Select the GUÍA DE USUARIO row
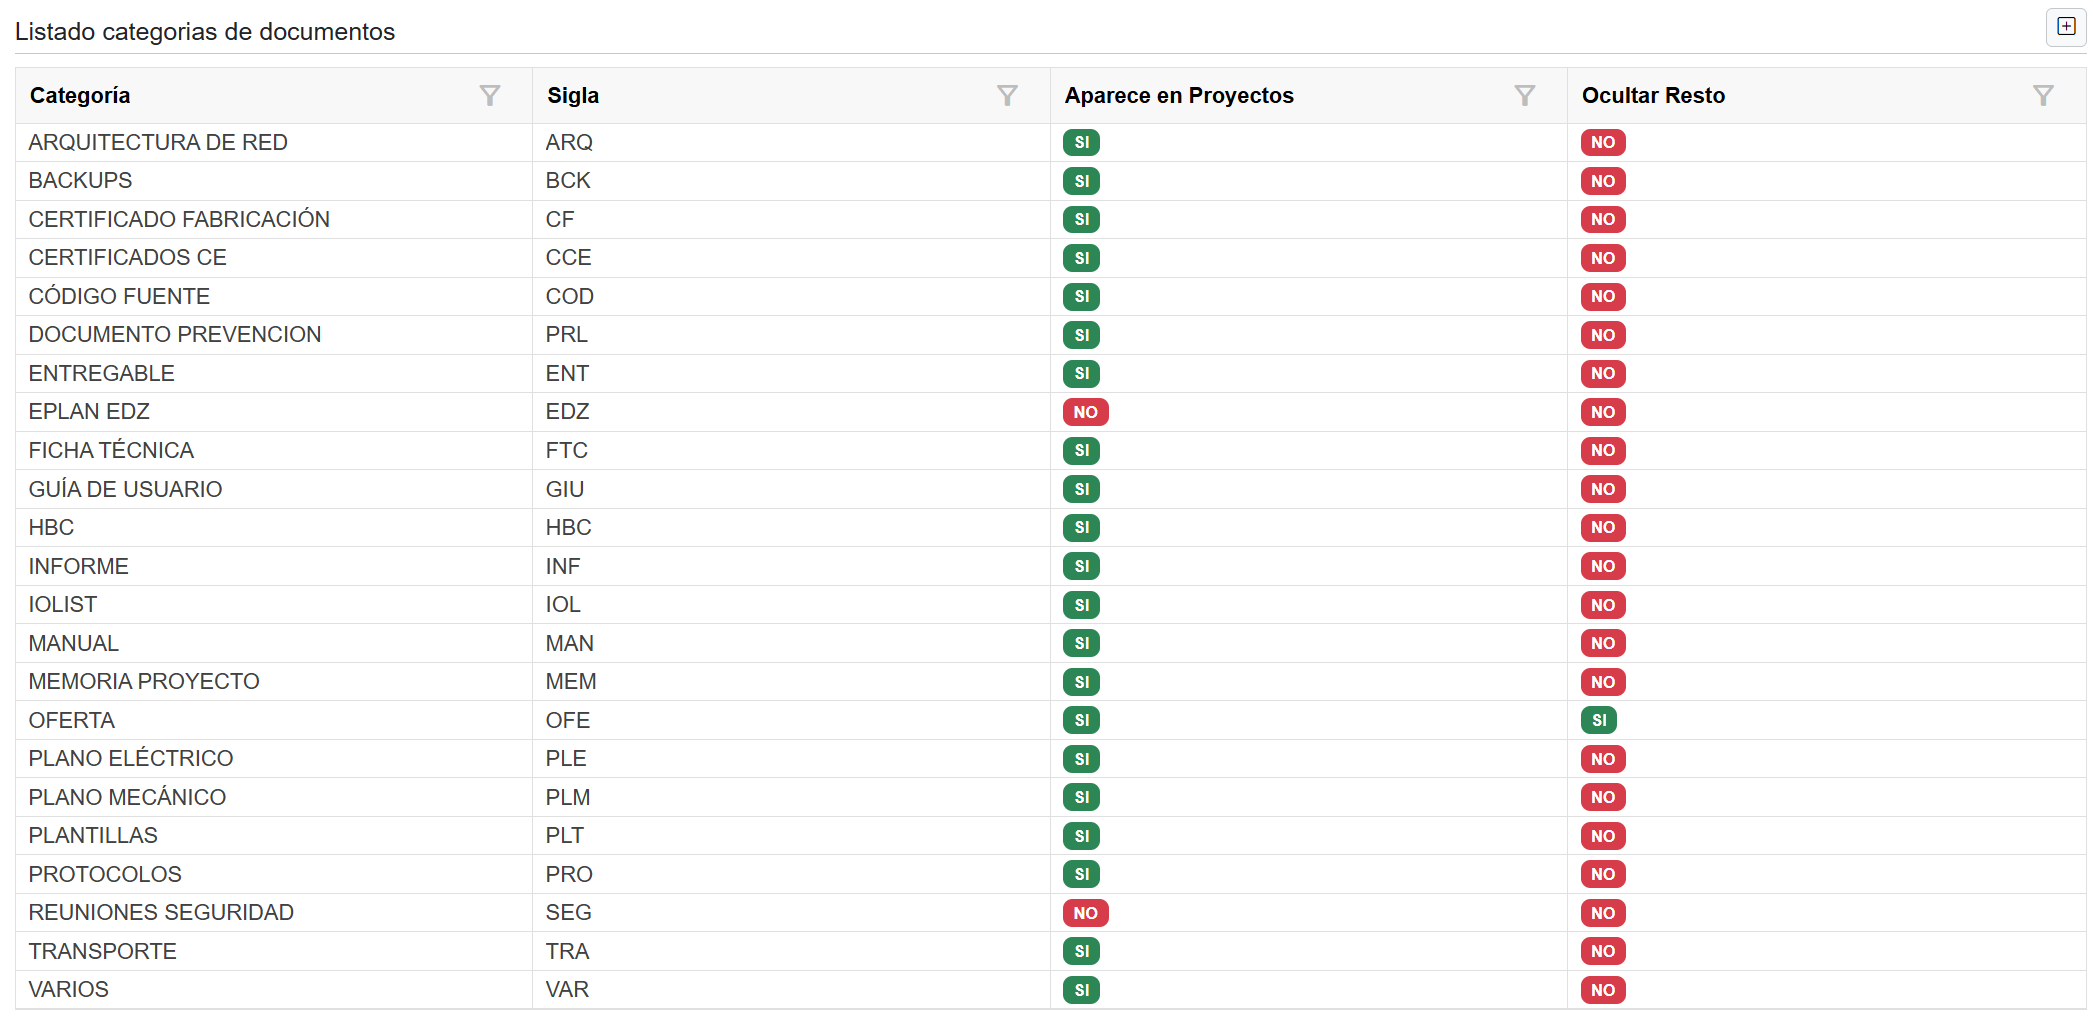This screenshot has width=2093, height=1025. pyautogui.click(x=125, y=490)
